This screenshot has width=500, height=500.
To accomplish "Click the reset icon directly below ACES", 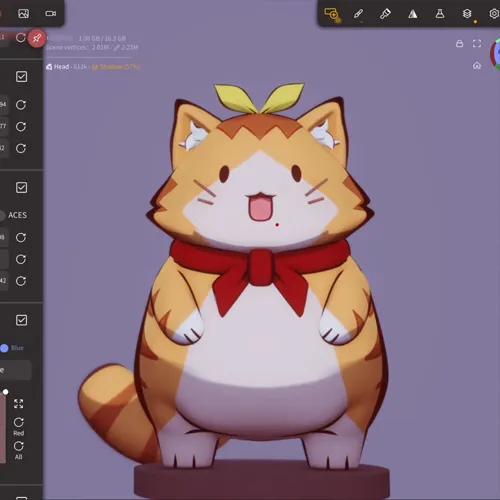I will point(21,238).
